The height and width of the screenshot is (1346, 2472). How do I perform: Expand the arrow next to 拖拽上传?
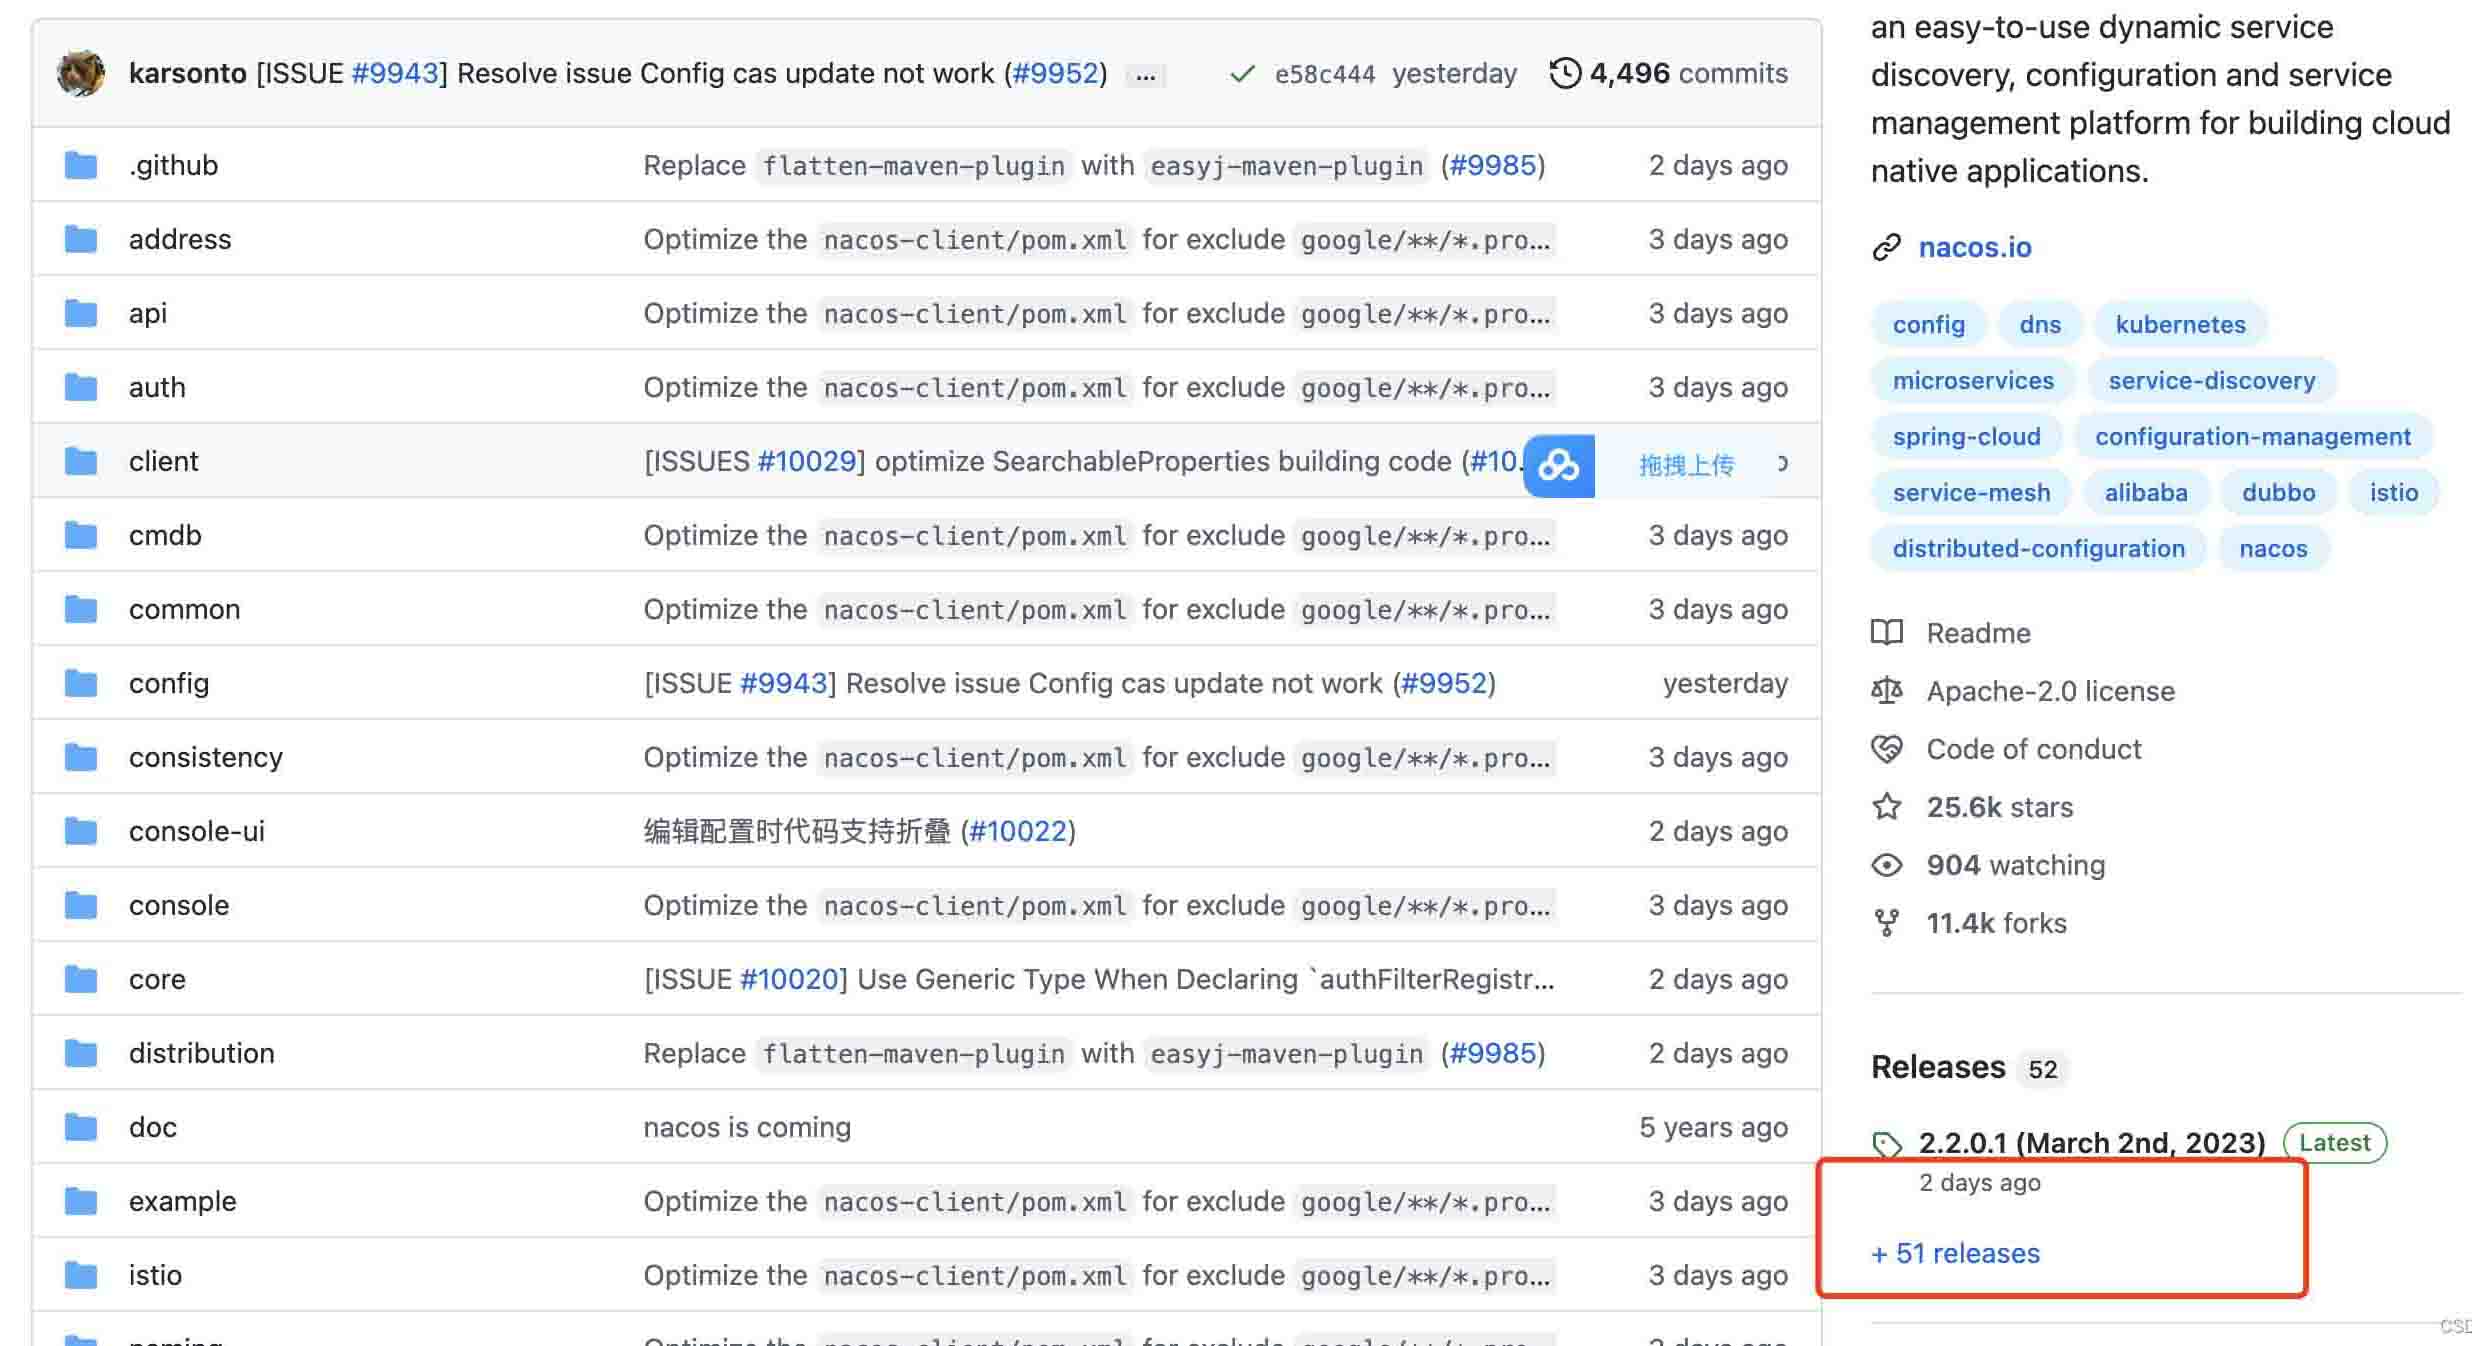pyautogui.click(x=1782, y=463)
